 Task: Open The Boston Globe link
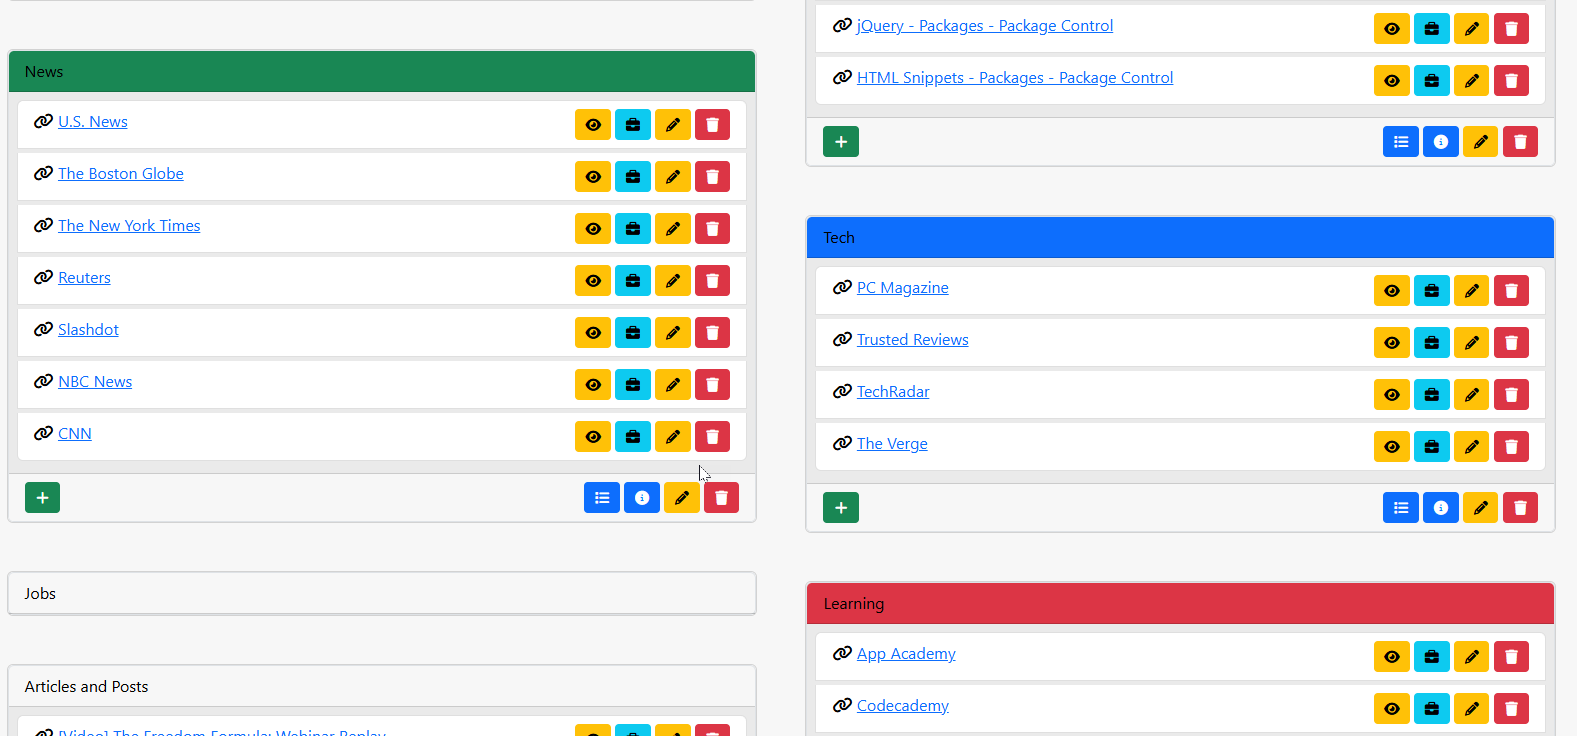tap(121, 174)
